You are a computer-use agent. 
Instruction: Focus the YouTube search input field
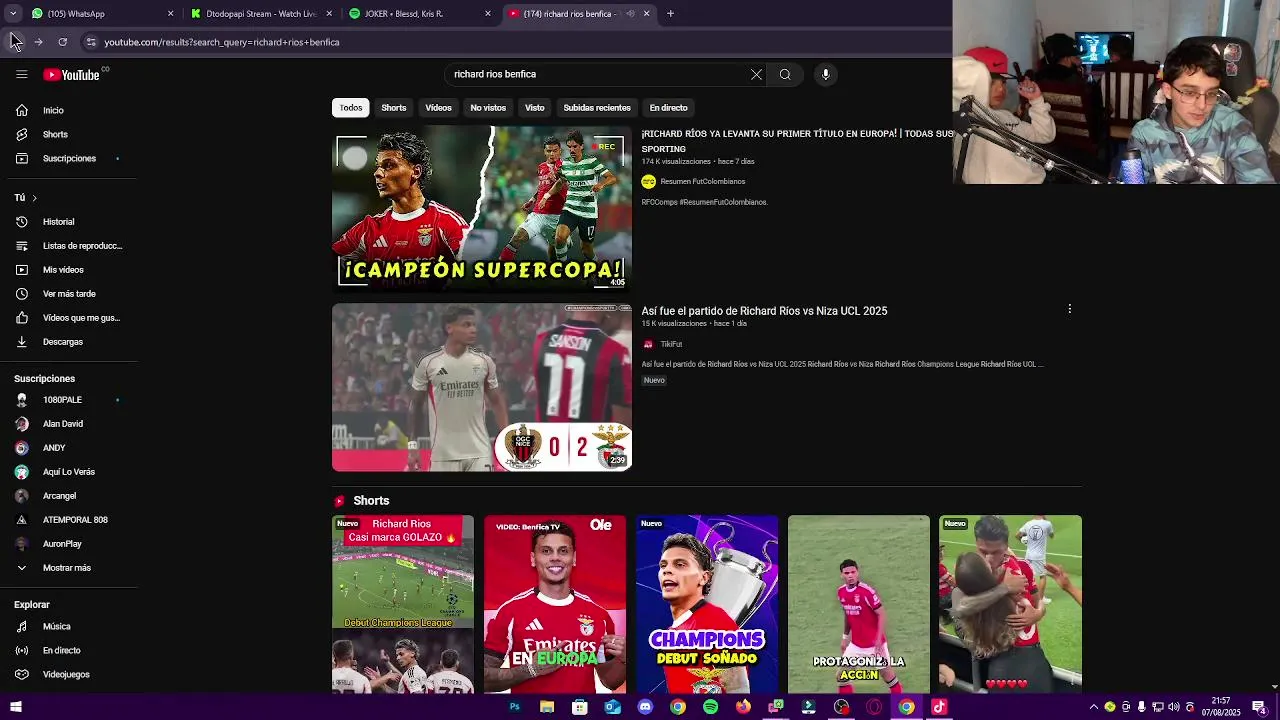(x=598, y=74)
